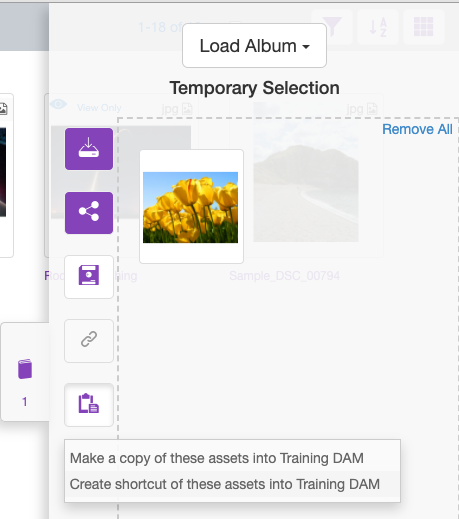The image size is (459, 519).
Task: Click the album count number 1
Action: (x=24, y=402)
